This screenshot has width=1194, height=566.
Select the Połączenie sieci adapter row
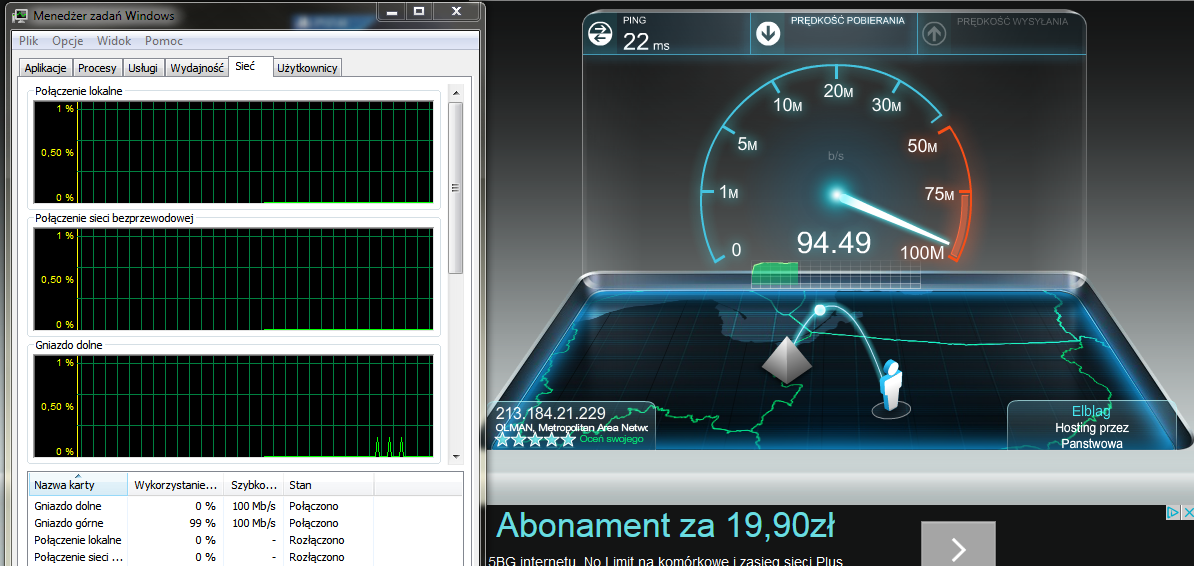pos(245,558)
